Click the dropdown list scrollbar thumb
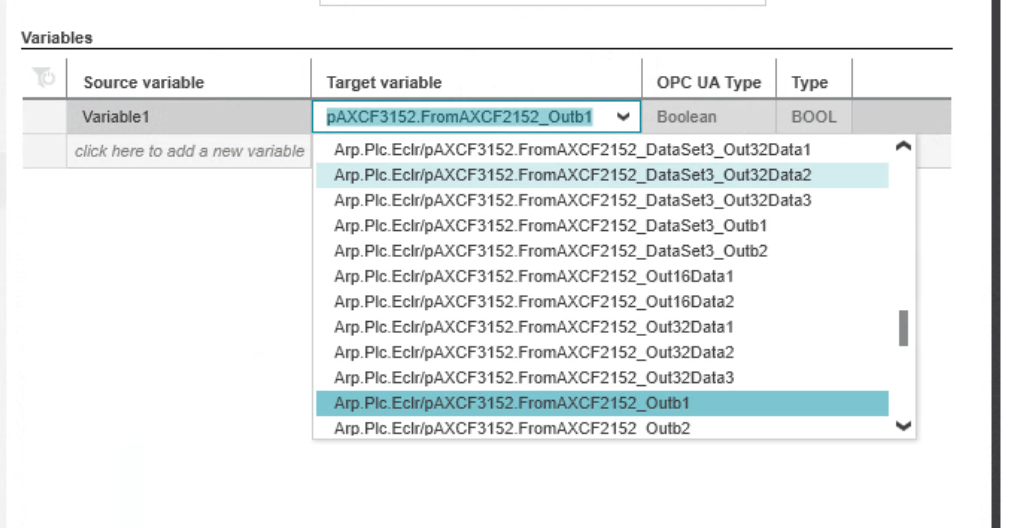 [903, 328]
